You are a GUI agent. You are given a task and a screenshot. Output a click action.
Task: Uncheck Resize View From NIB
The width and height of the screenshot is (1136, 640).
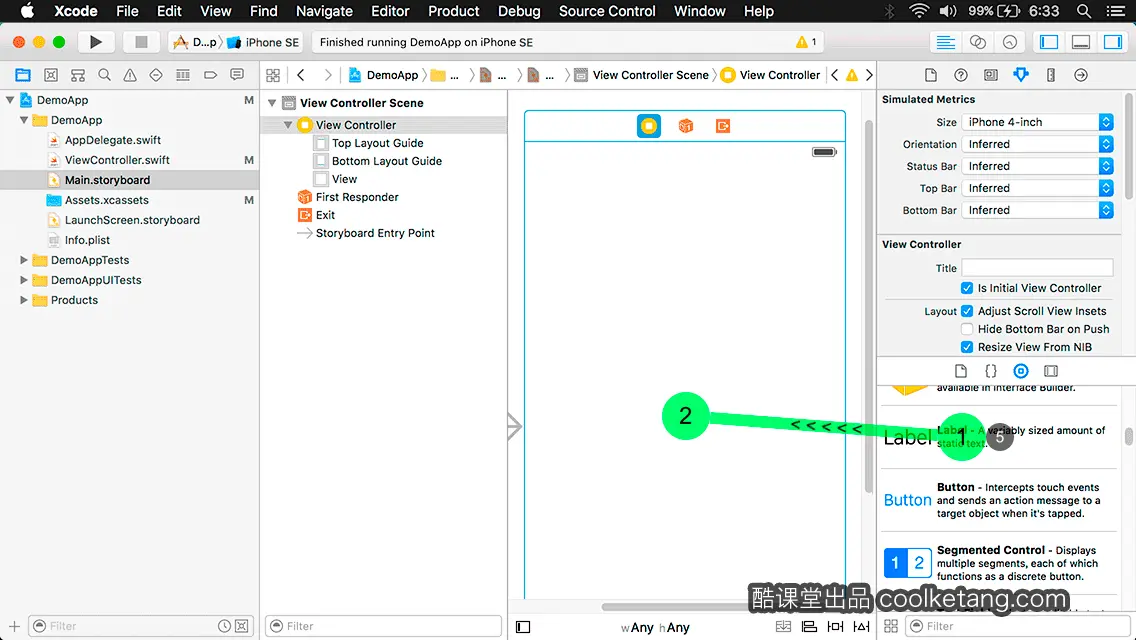tap(966, 347)
